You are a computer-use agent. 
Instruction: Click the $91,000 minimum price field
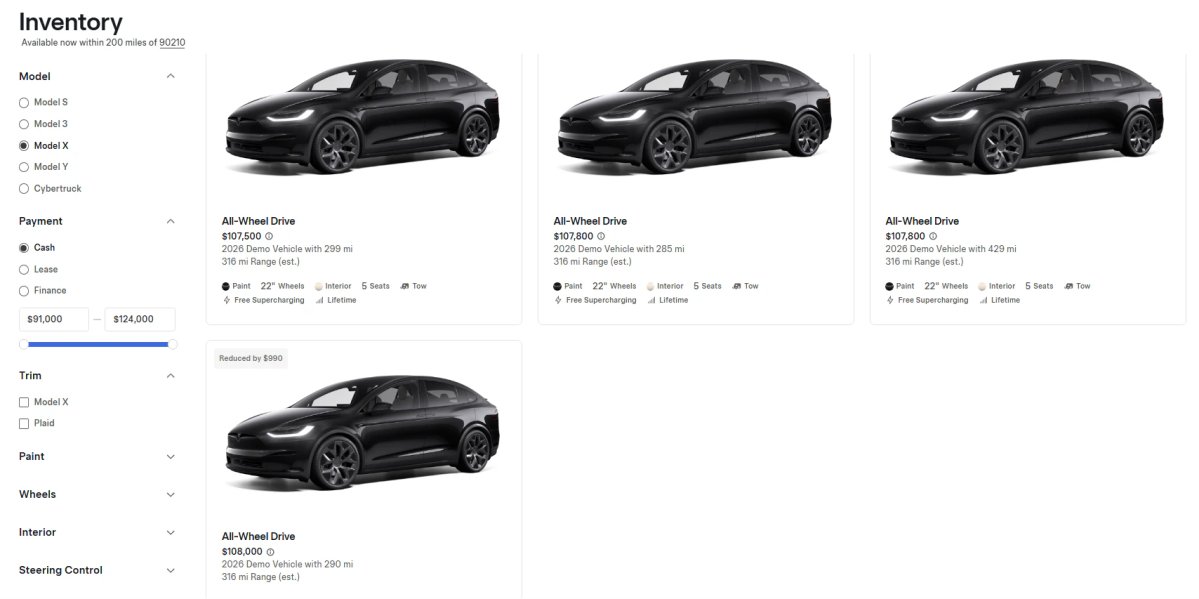click(x=54, y=319)
